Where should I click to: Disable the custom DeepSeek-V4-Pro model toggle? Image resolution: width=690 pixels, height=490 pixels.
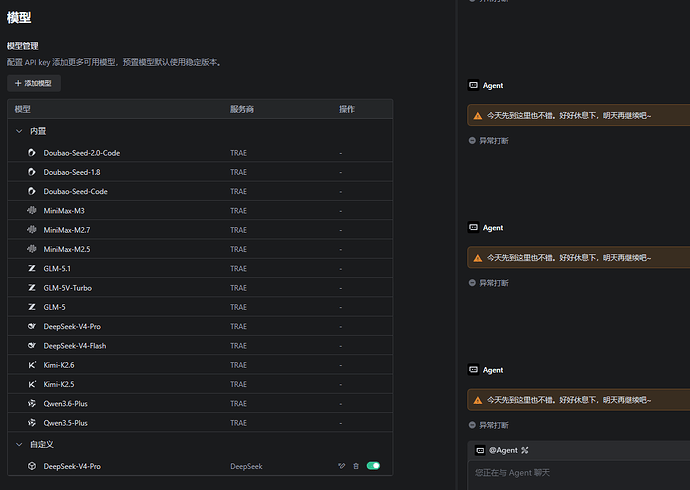(x=373, y=466)
